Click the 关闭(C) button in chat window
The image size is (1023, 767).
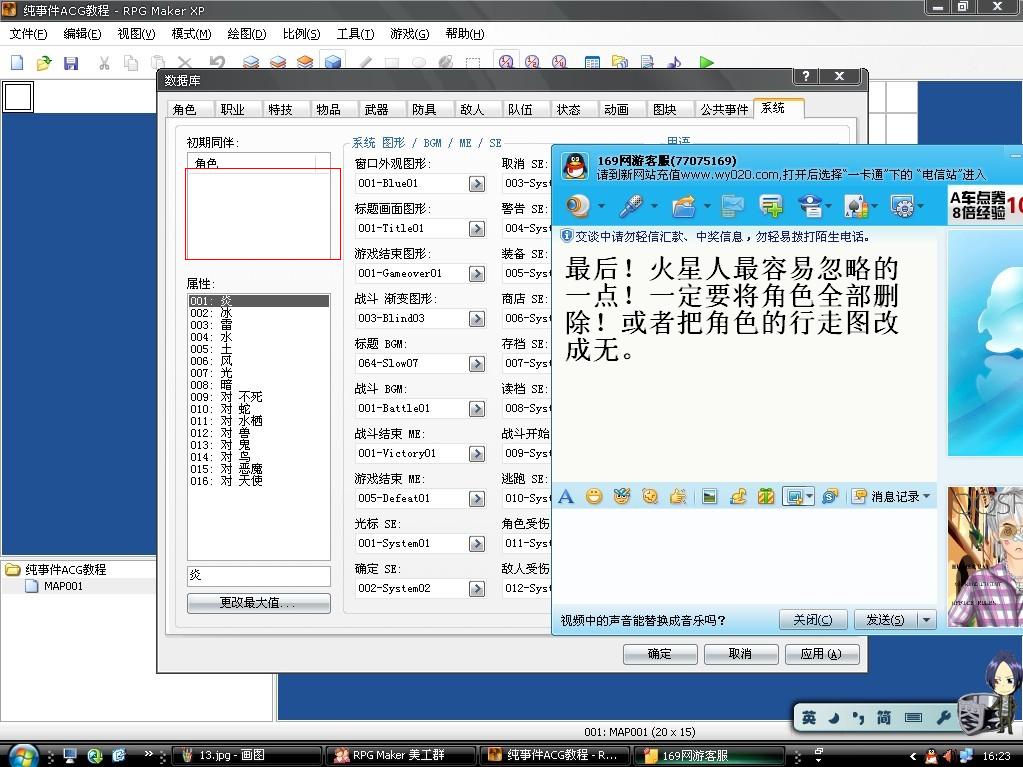point(813,620)
